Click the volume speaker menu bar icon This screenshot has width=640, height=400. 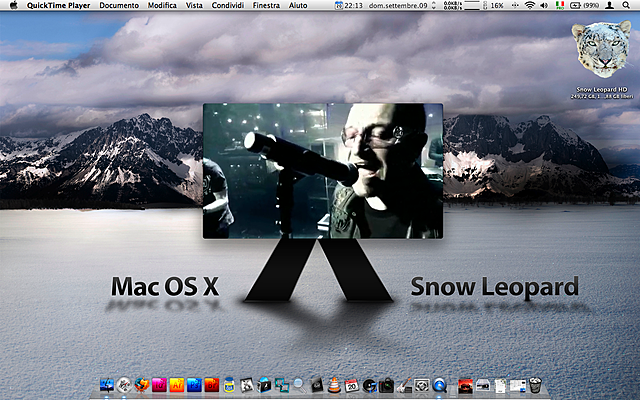point(544,5)
